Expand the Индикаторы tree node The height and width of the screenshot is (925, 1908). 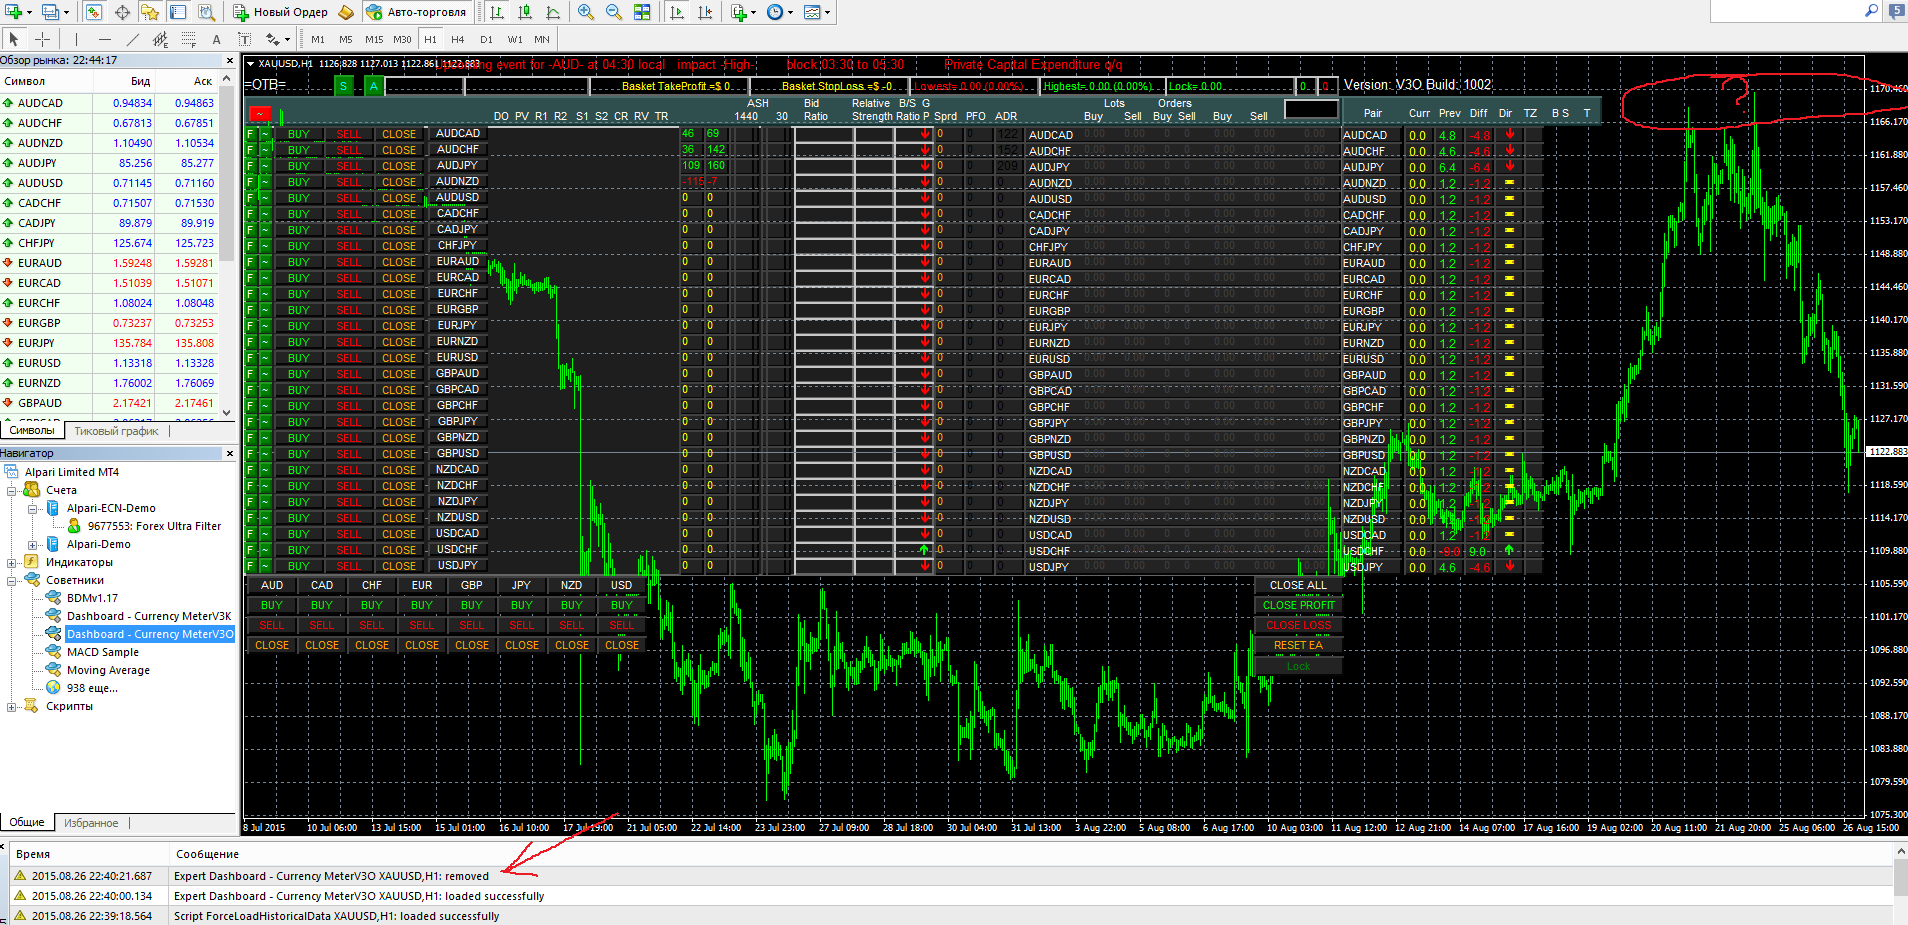(x=12, y=562)
